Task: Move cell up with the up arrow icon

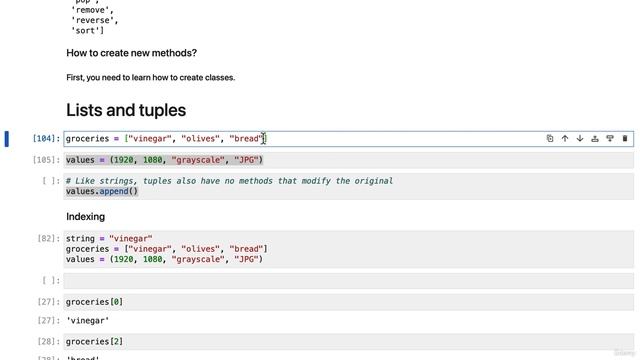Action: [x=565, y=138]
